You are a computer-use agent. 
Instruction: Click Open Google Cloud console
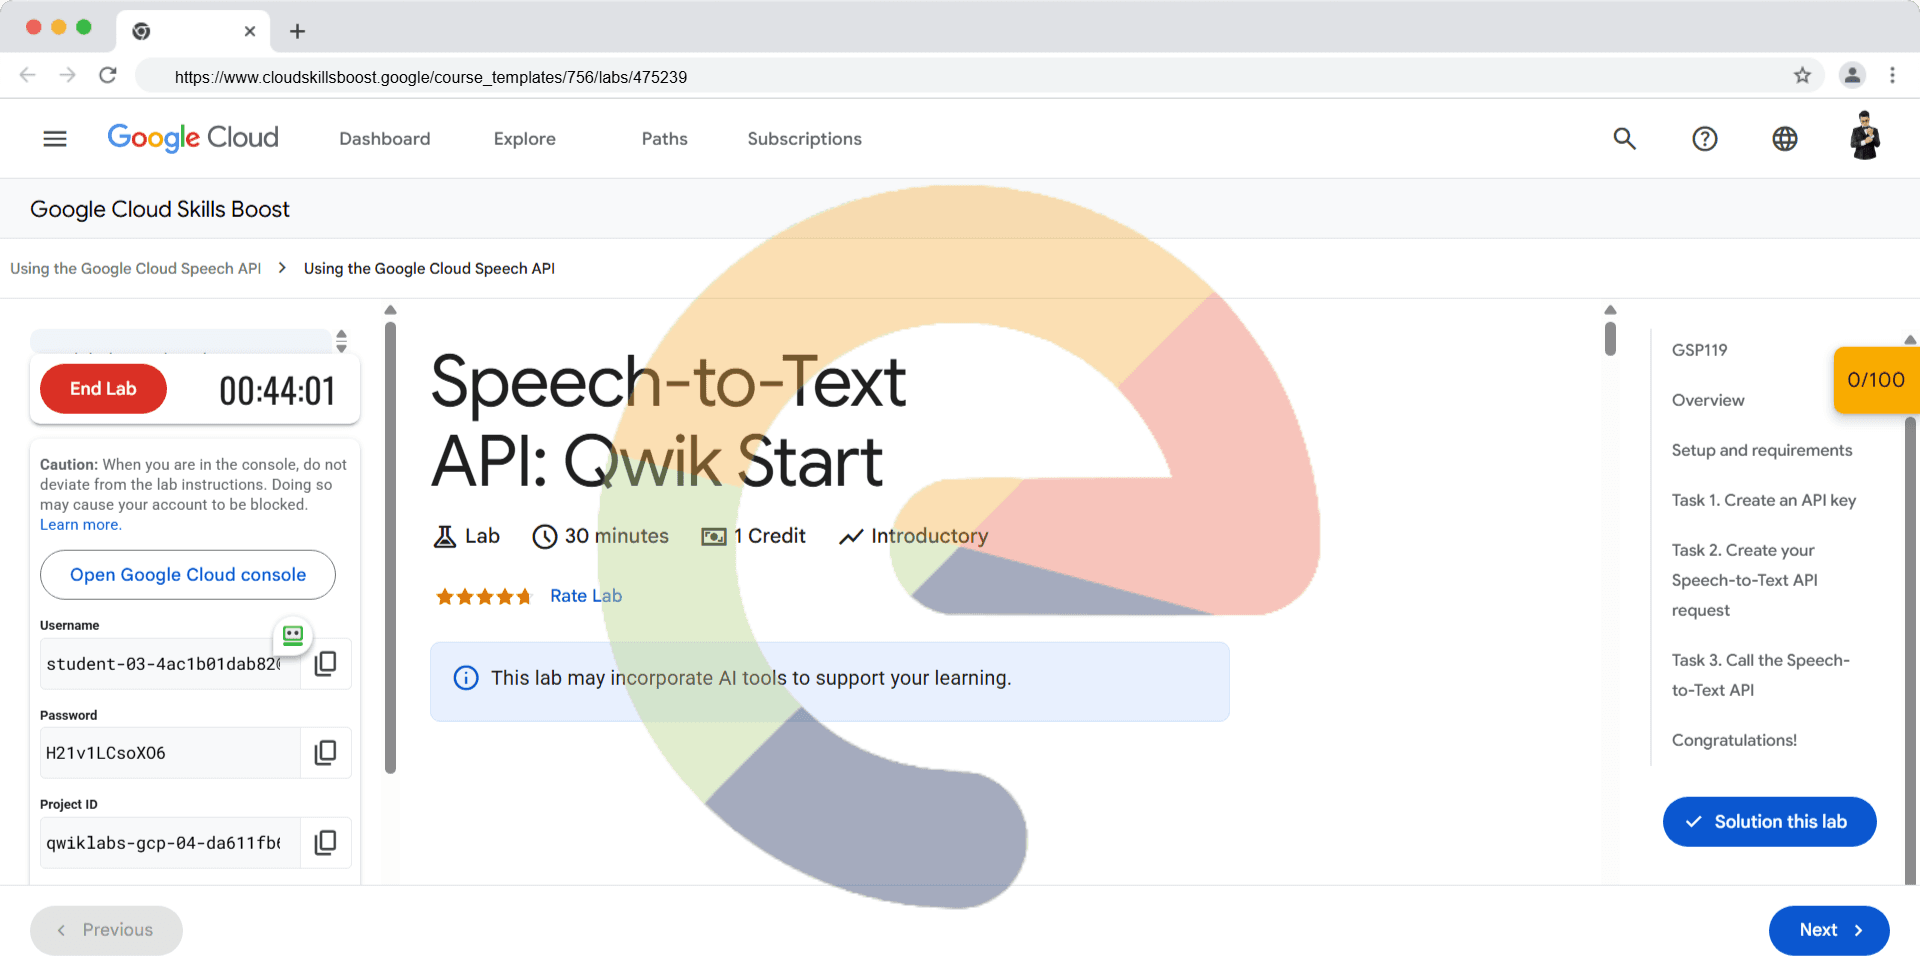tap(188, 575)
